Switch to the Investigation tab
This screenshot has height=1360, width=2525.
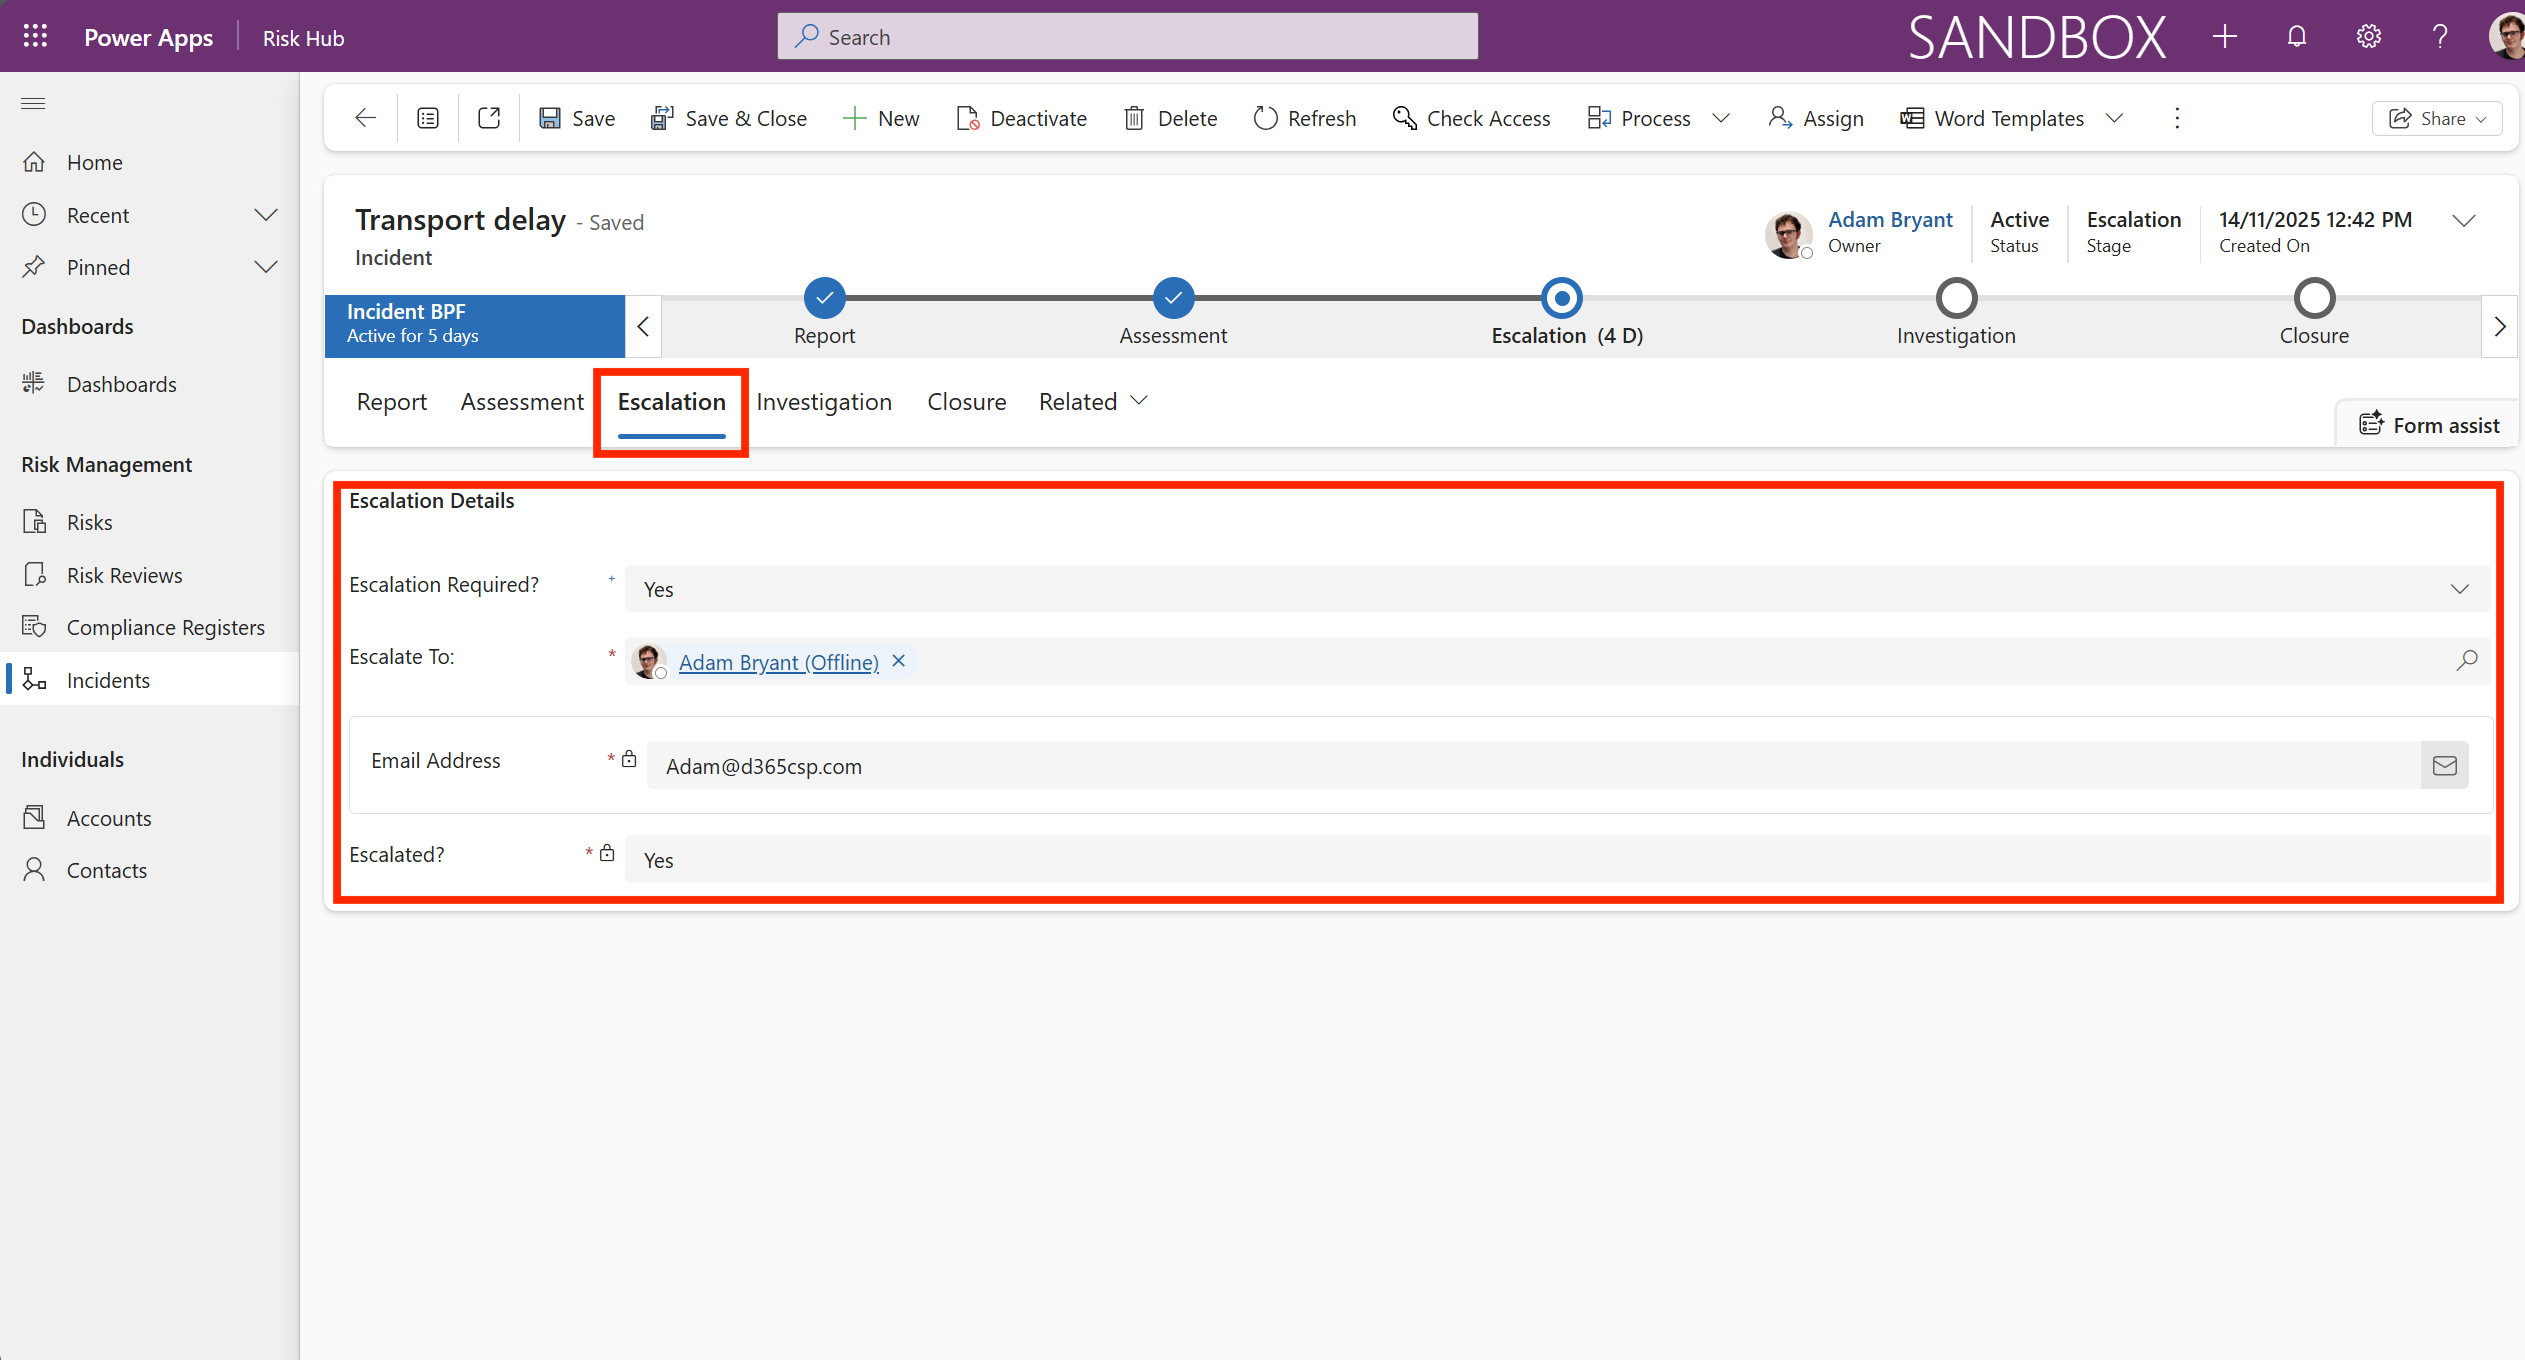(823, 402)
